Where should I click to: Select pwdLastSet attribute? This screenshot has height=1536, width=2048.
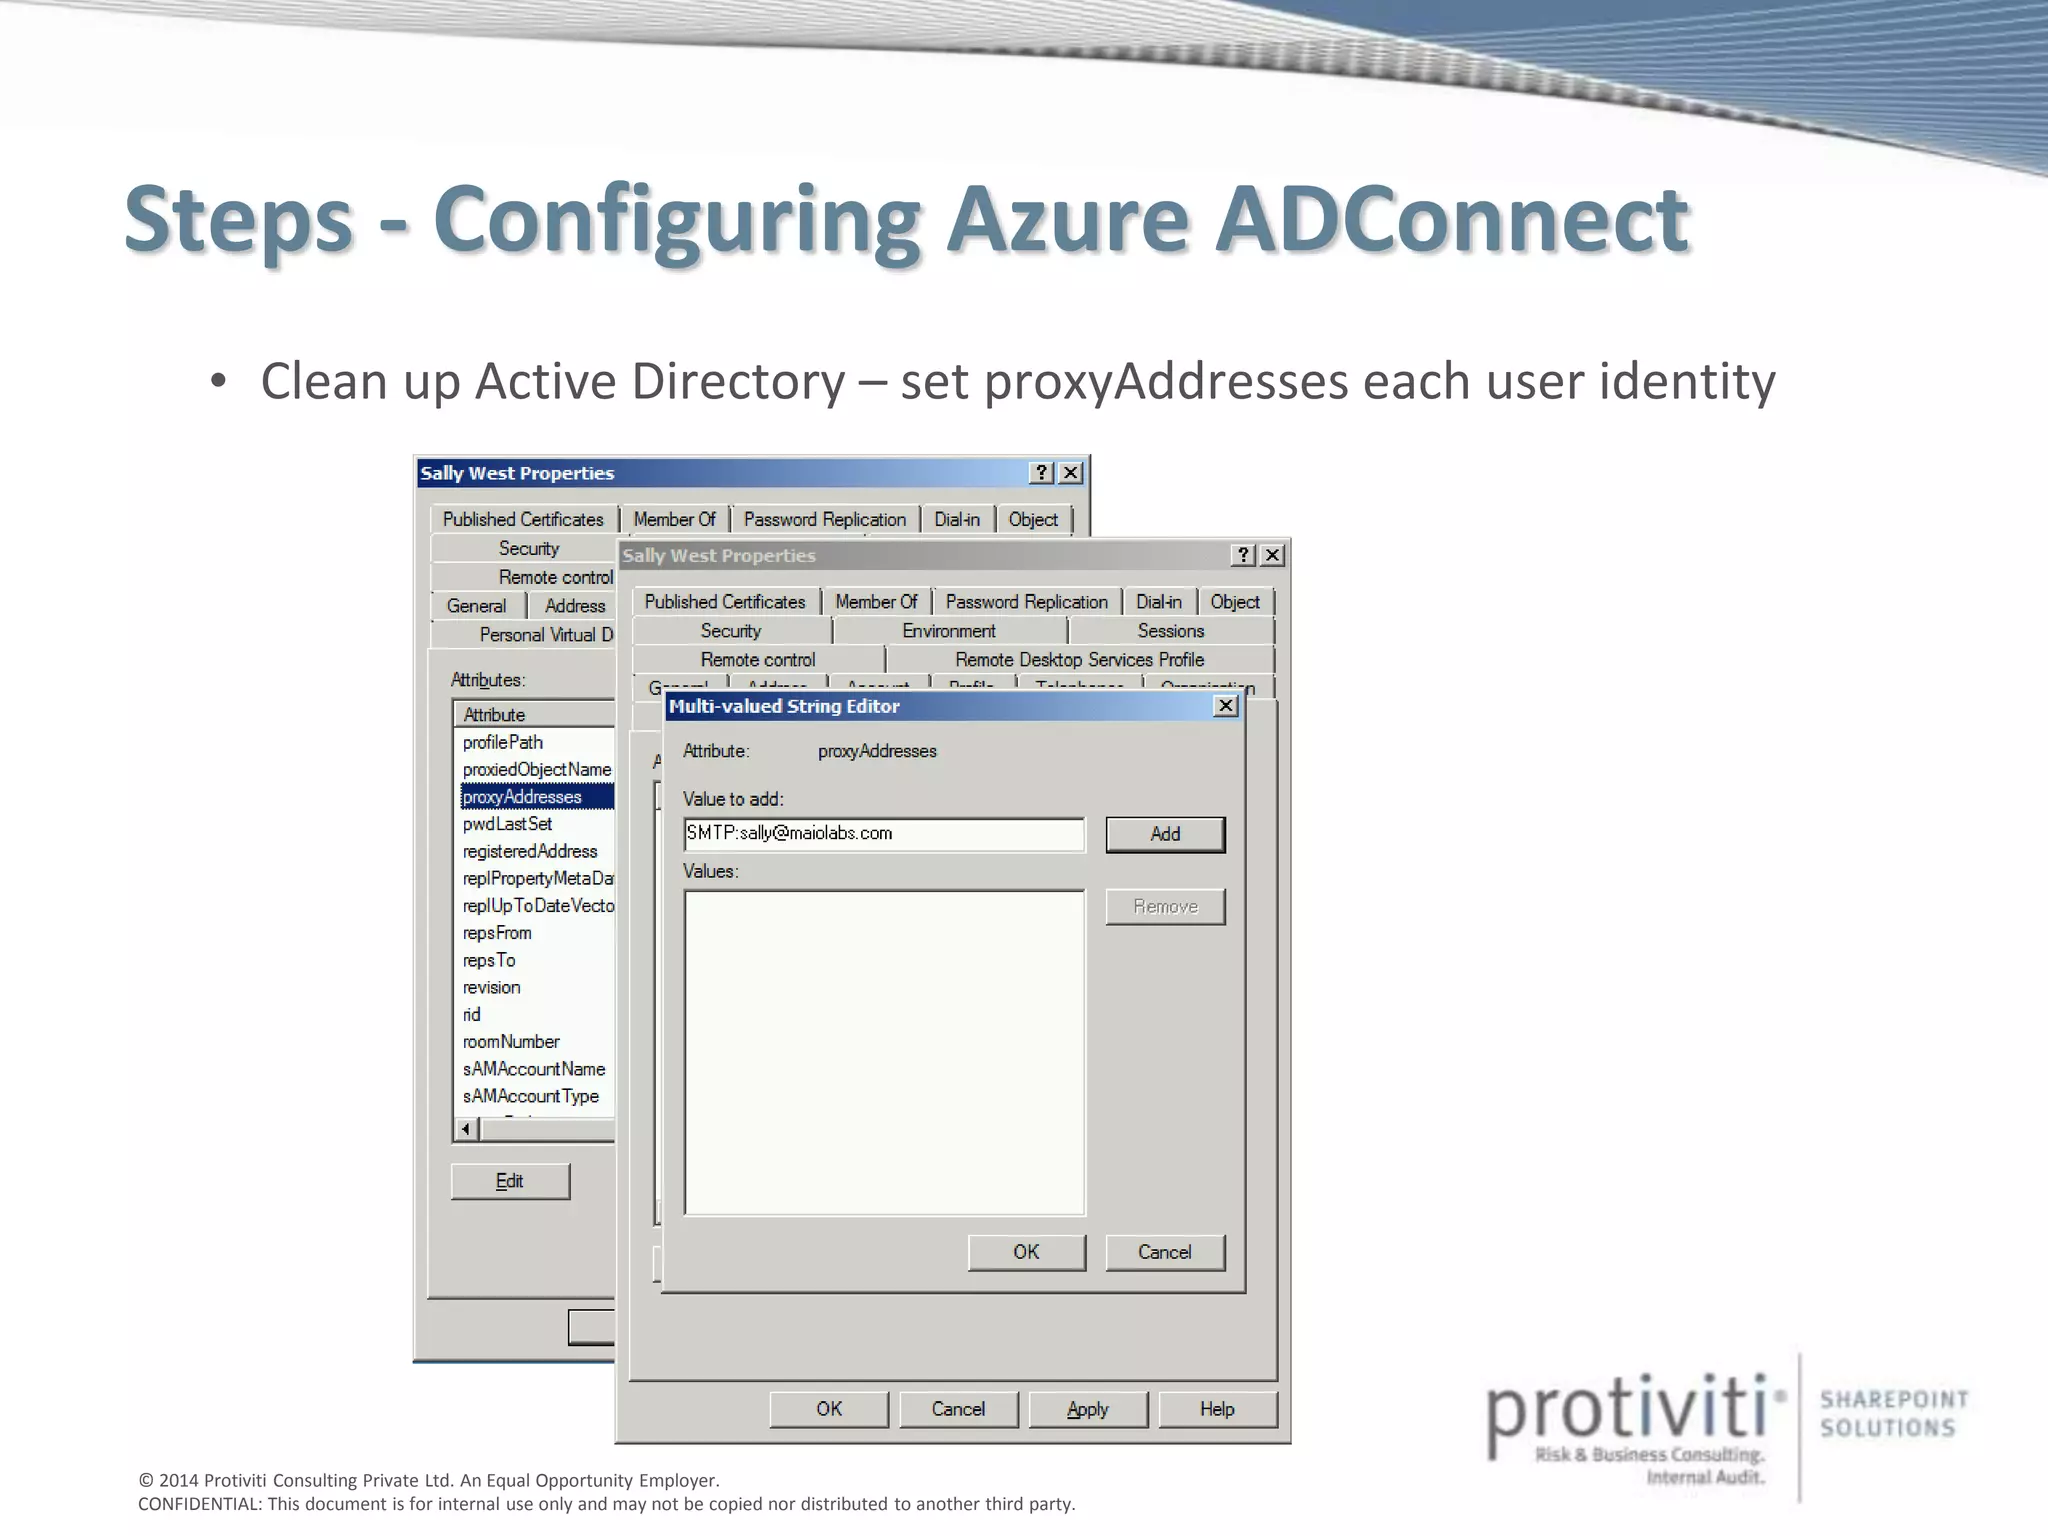[x=507, y=824]
